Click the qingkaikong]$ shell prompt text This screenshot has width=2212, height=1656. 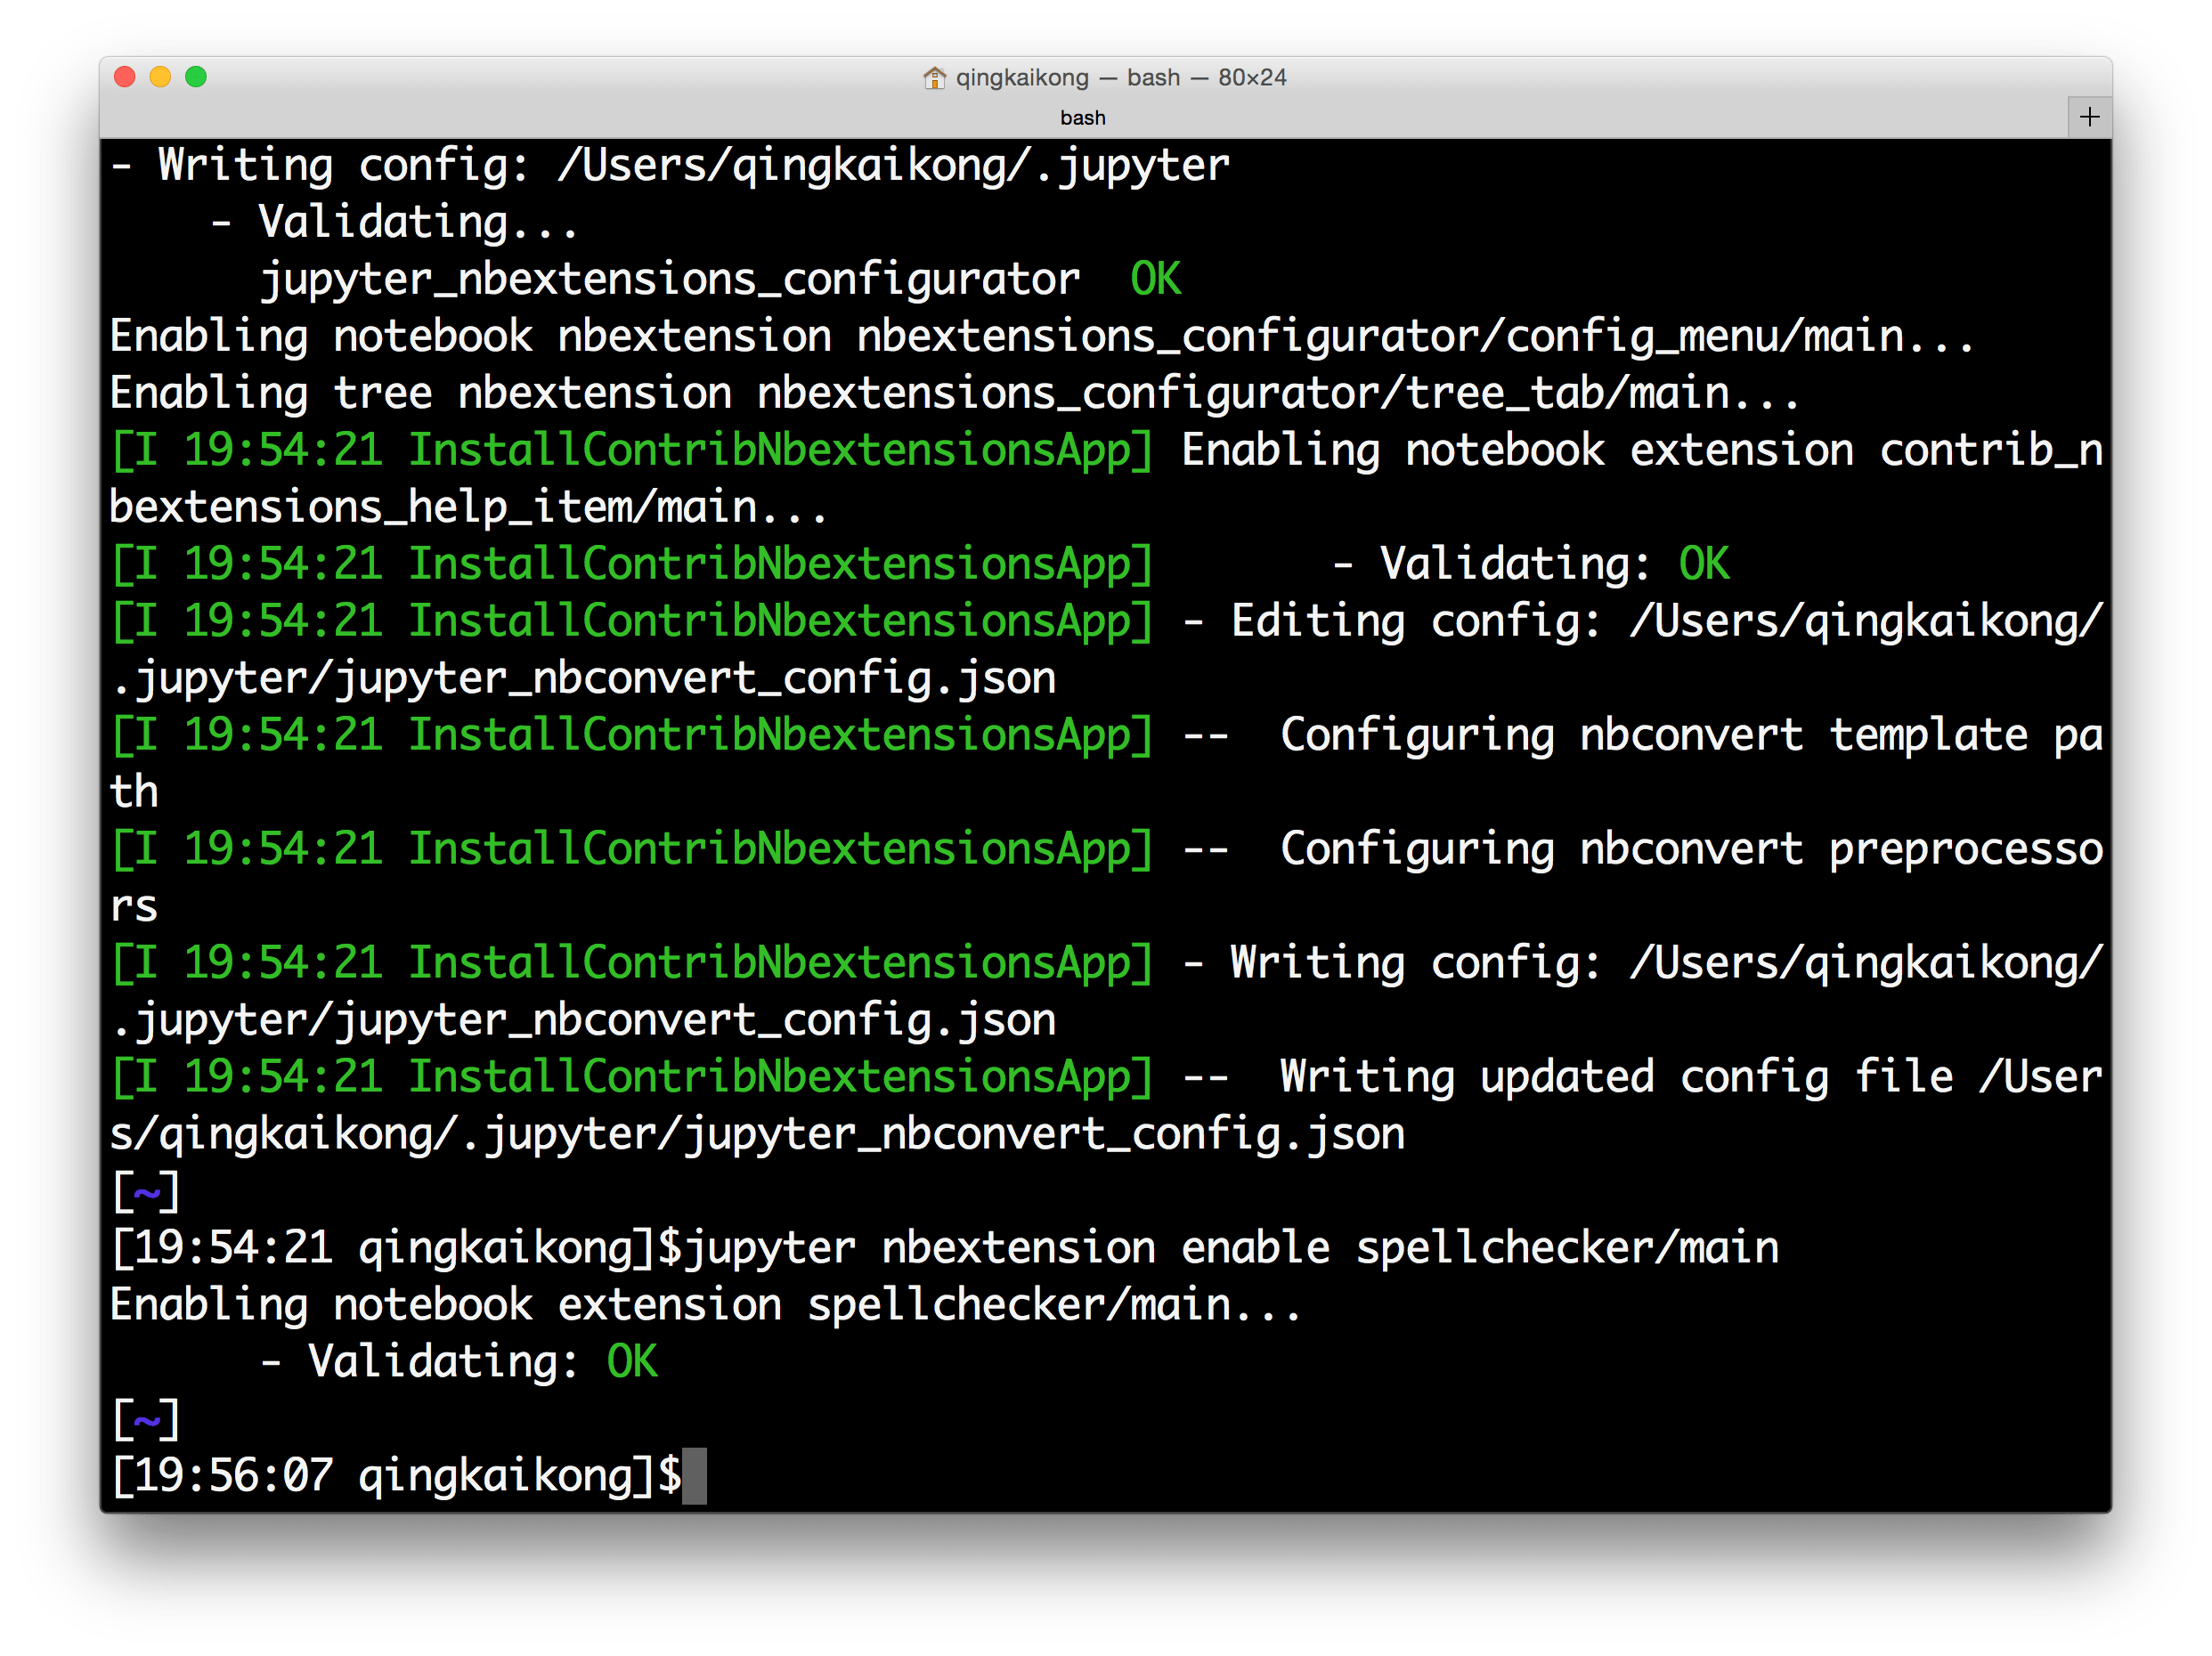pyautogui.click(x=510, y=1477)
